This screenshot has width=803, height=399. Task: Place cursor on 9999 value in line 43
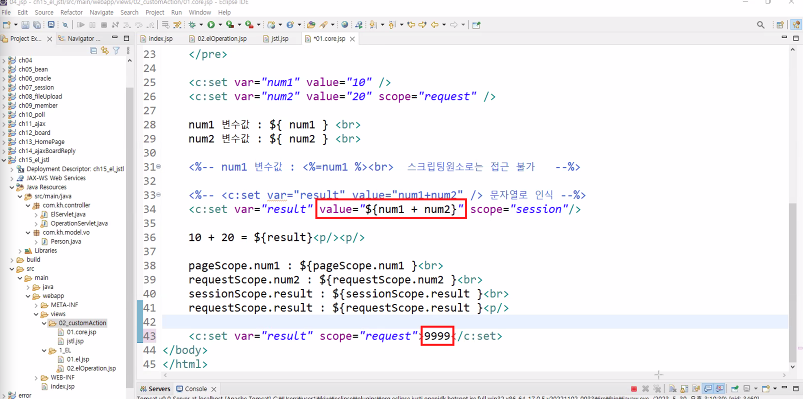(437, 336)
